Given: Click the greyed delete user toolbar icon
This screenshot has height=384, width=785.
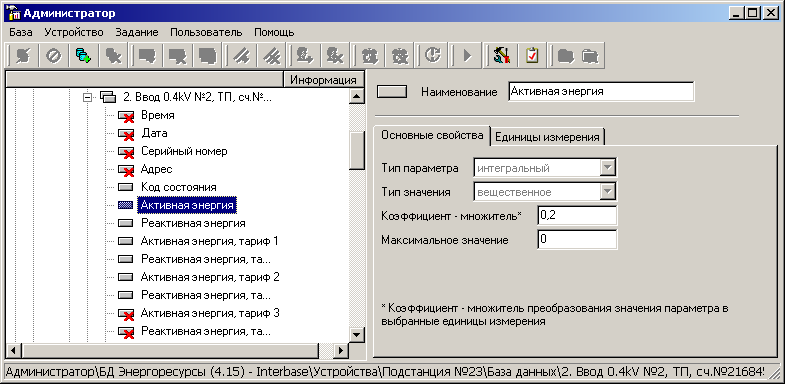Looking at the screenshot, I should pos(334,56).
